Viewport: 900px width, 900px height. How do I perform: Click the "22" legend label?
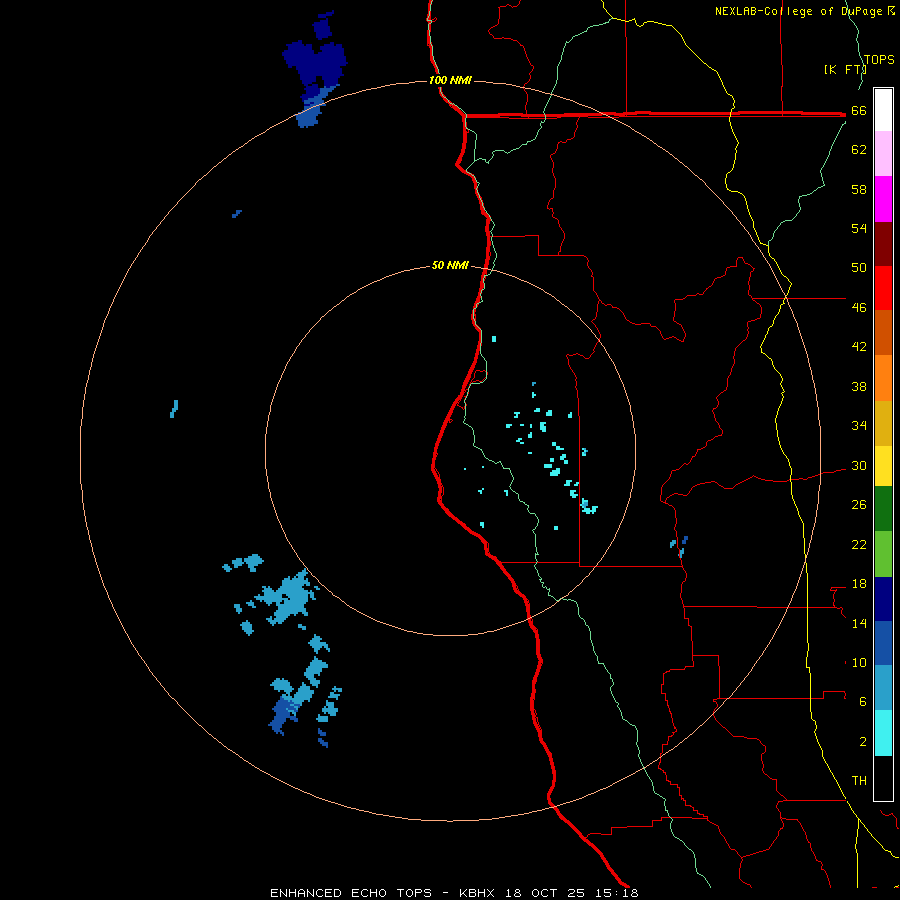(859, 544)
